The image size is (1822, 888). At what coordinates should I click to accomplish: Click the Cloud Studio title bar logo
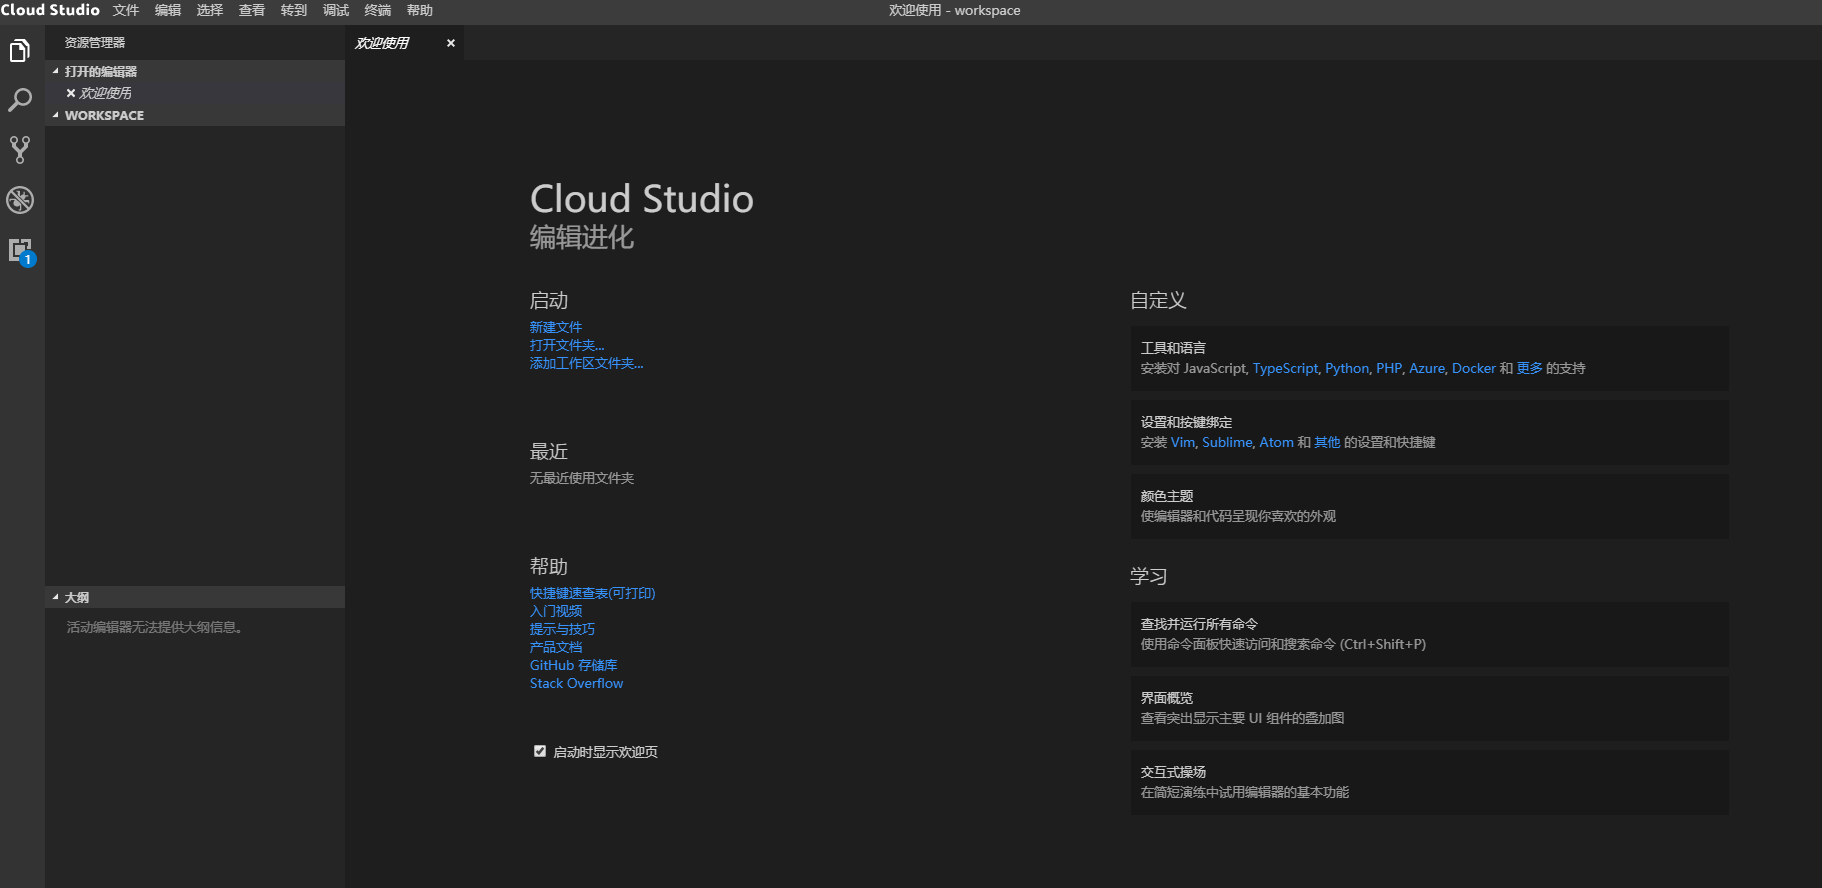point(50,10)
